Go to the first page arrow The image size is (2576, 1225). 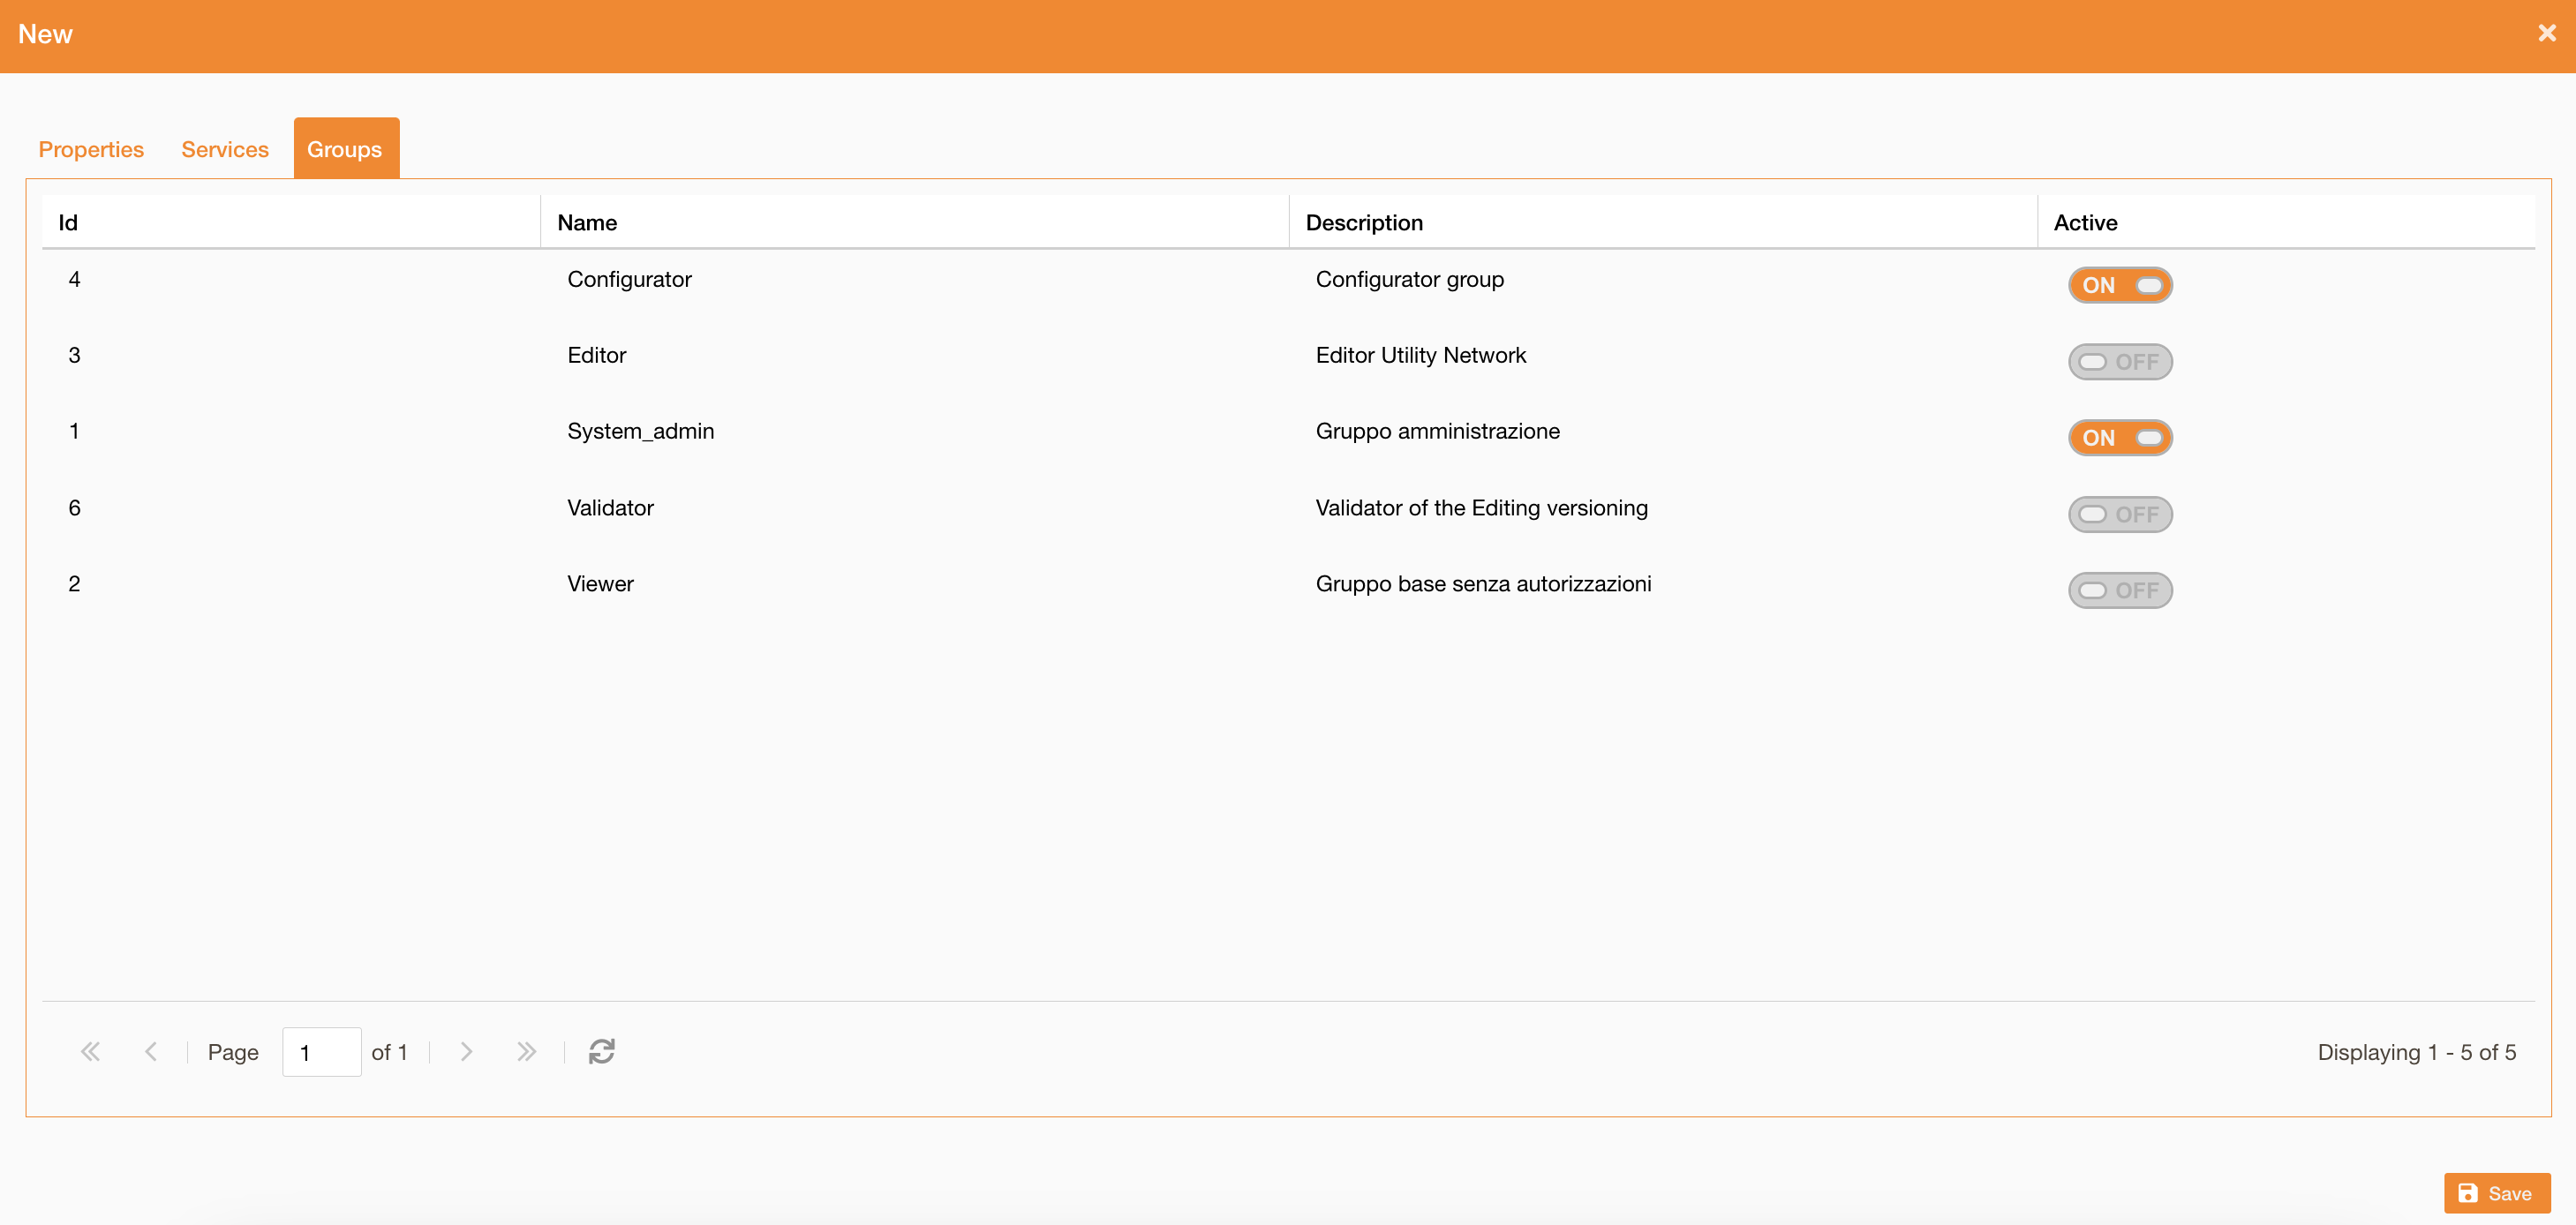coord(90,1051)
